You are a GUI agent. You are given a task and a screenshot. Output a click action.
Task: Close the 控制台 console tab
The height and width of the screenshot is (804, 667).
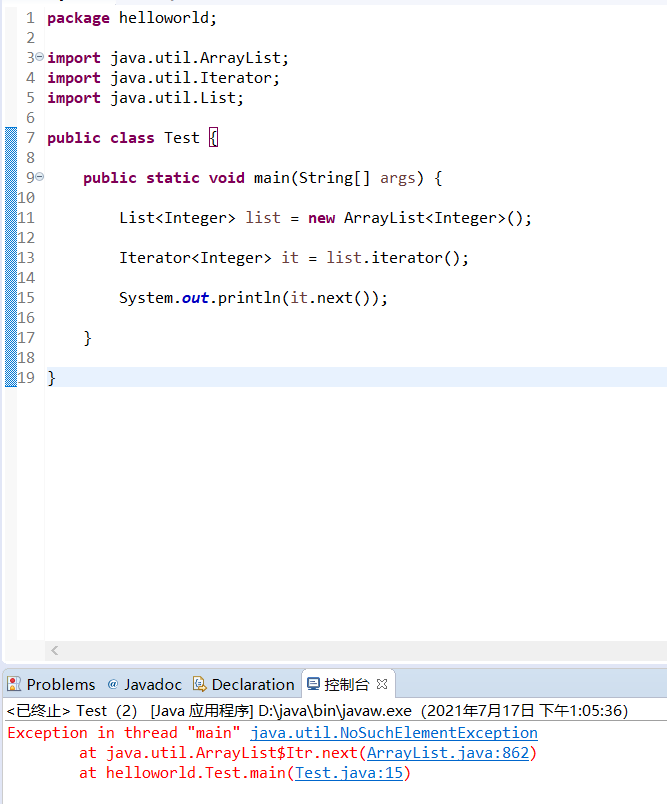(x=382, y=684)
